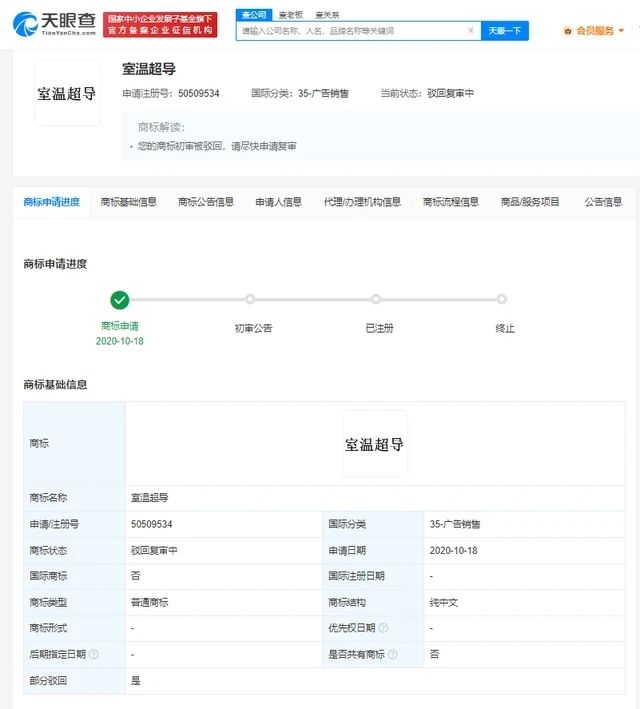640x709 pixels.
Task: Click the red 官方备案企业征信机构 banner
Action: tap(160, 24)
